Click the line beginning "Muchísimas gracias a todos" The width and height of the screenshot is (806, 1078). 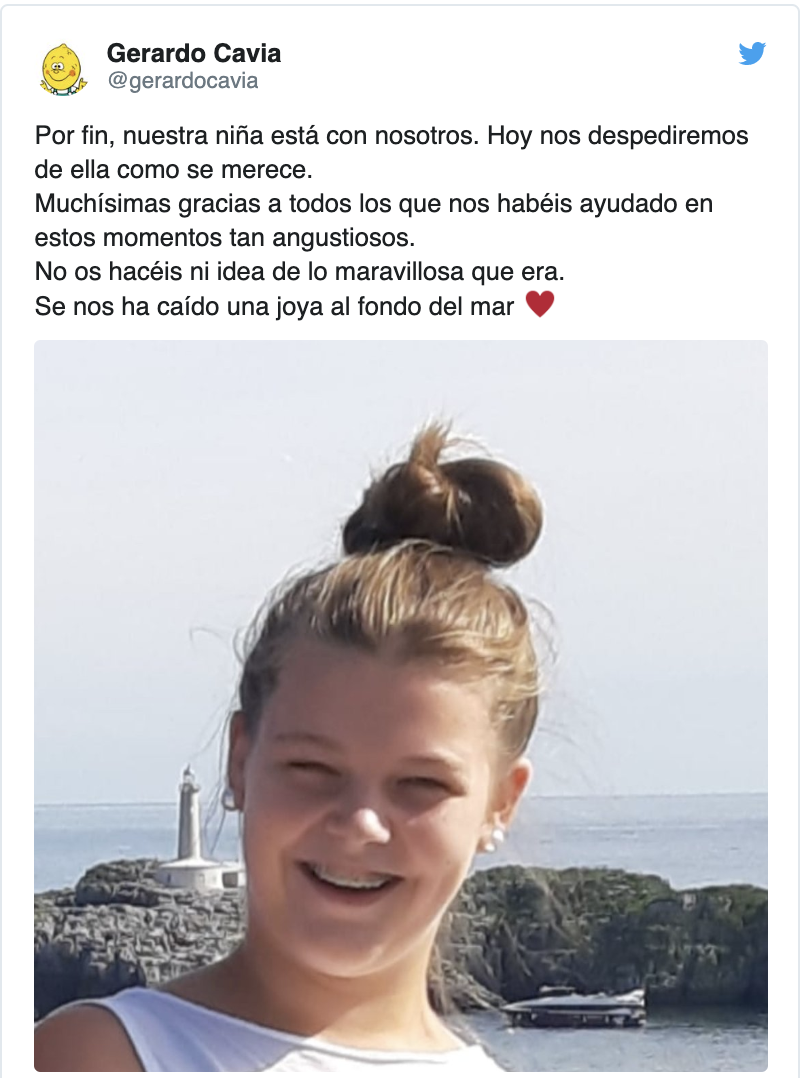tap(374, 204)
